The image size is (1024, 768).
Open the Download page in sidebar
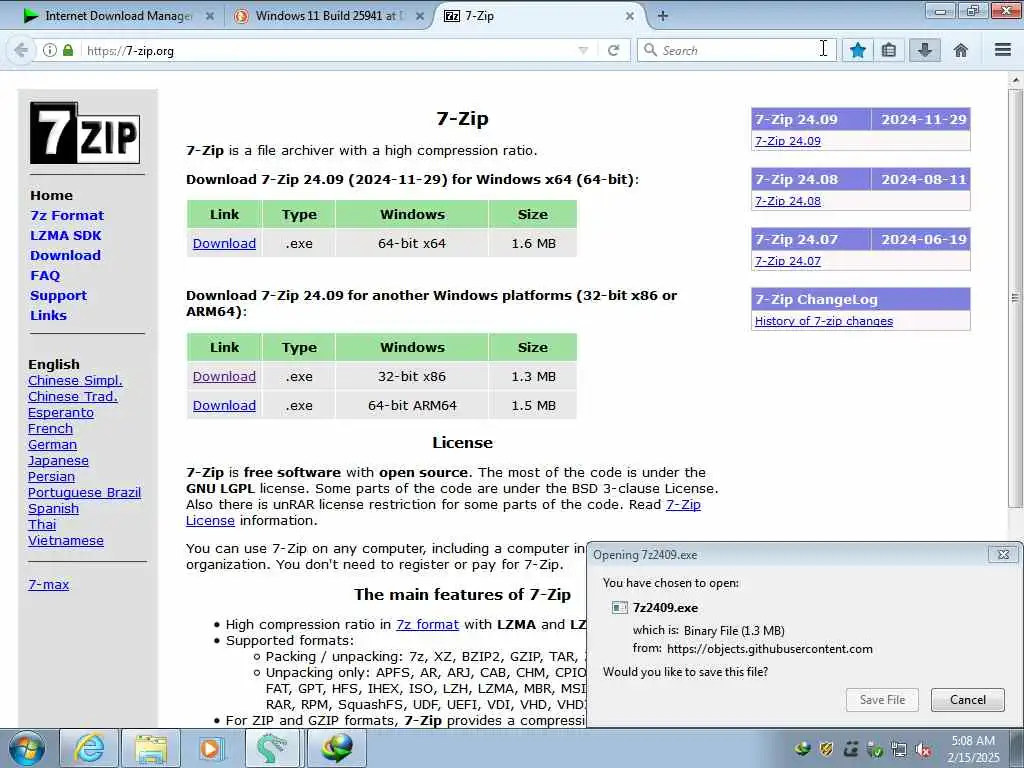tap(65, 255)
